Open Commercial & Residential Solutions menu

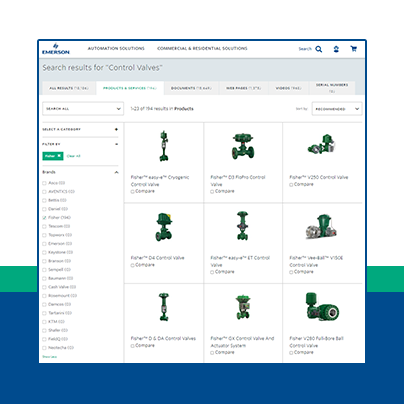(x=202, y=48)
